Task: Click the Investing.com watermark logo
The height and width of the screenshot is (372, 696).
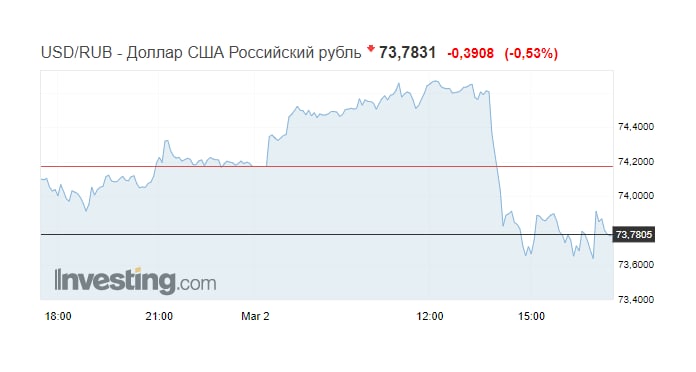Action: point(135,280)
